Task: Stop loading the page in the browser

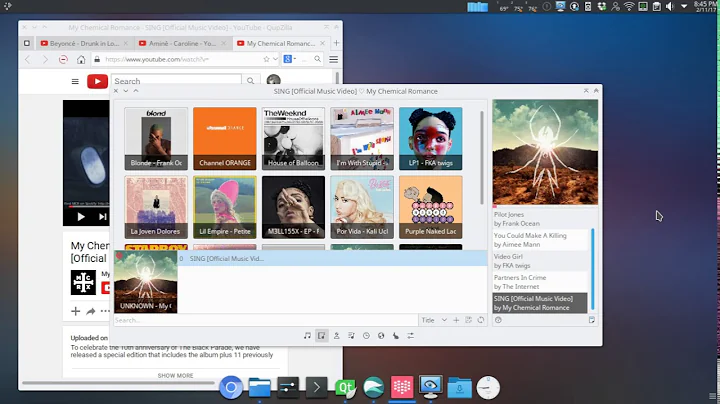Action: click(63, 59)
